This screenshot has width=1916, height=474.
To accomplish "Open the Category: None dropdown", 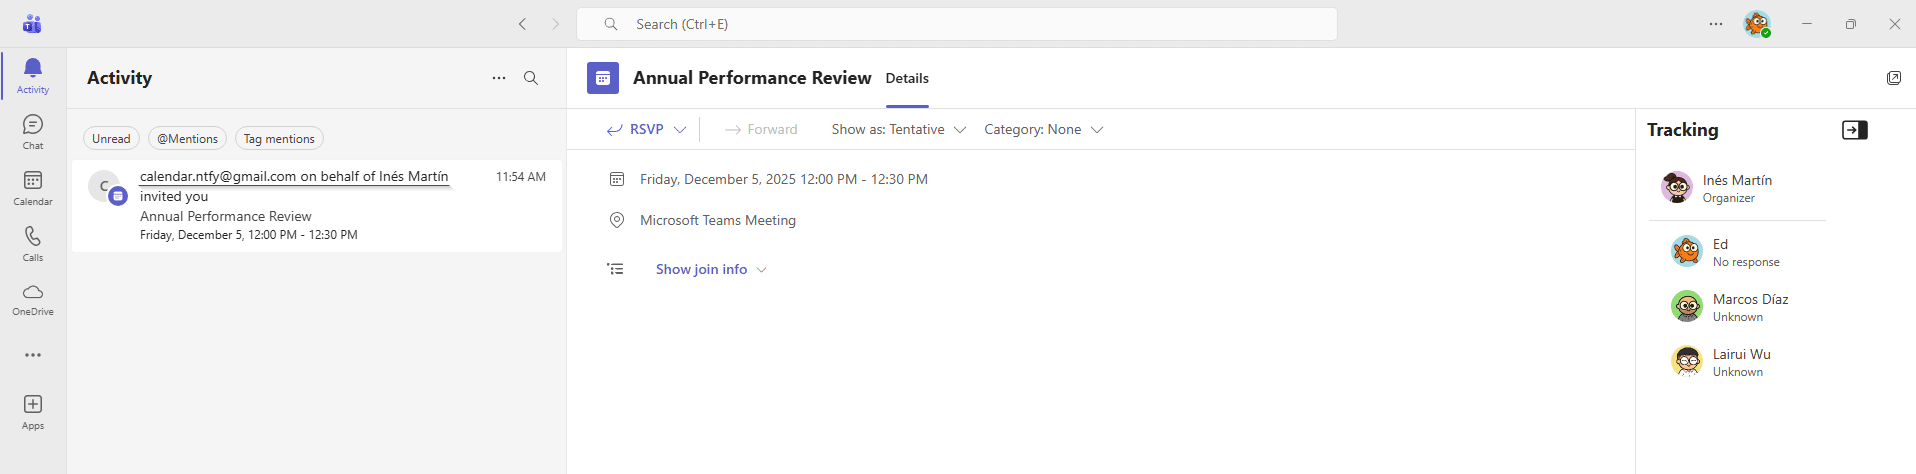I will click(1043, 130).
